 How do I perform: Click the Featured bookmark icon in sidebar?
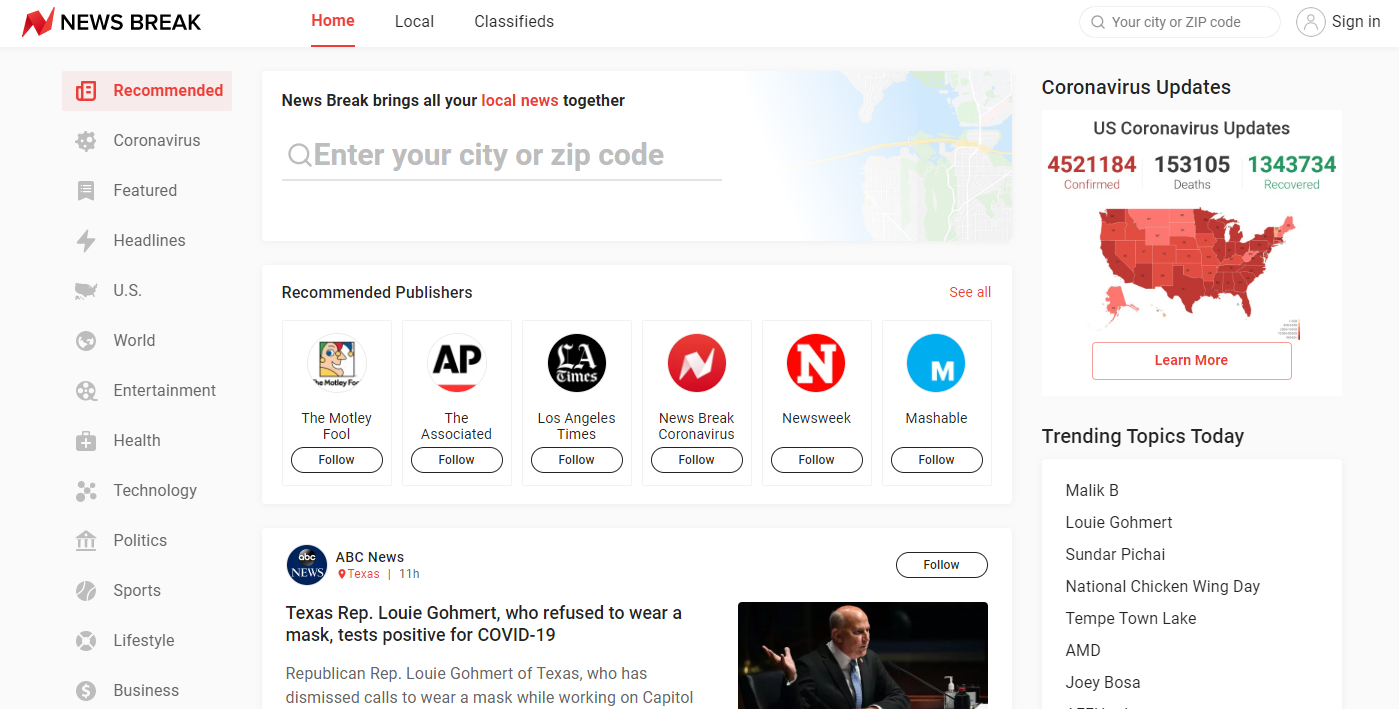tap(86, 191)
